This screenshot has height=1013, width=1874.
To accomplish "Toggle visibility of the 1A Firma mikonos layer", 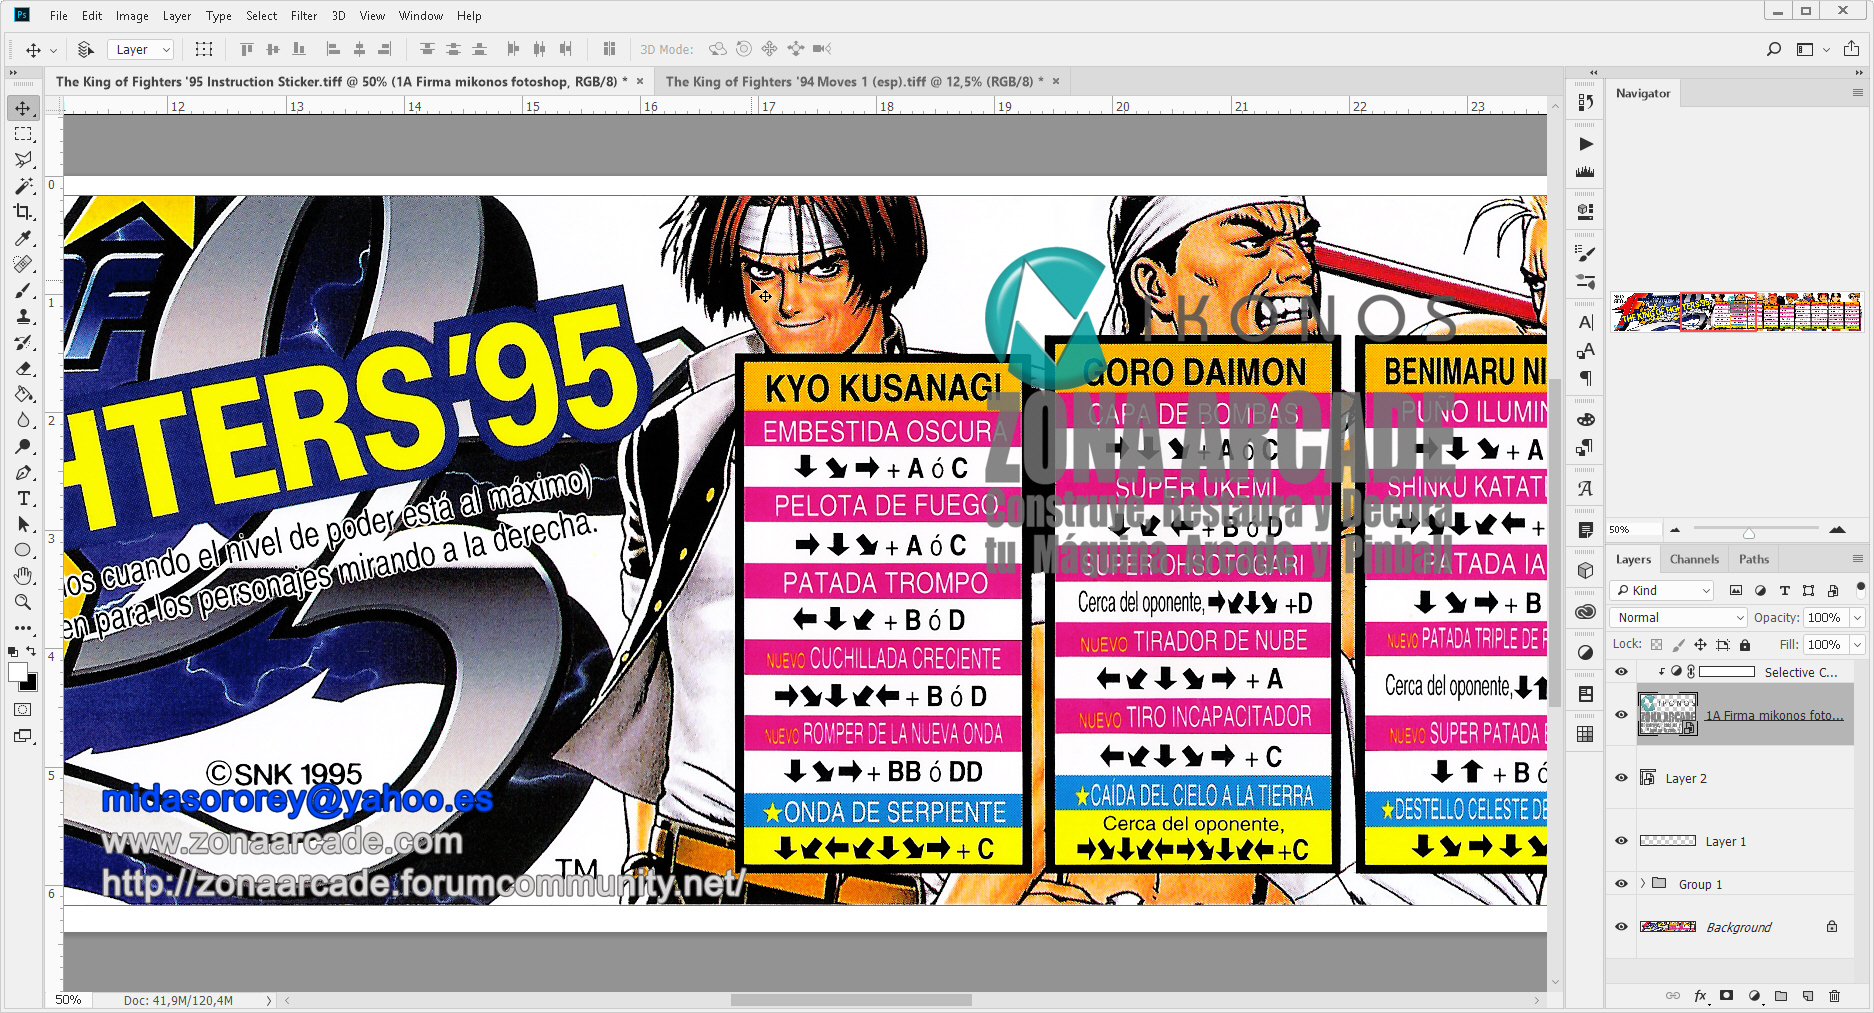I will click(x=1621, y=715).
